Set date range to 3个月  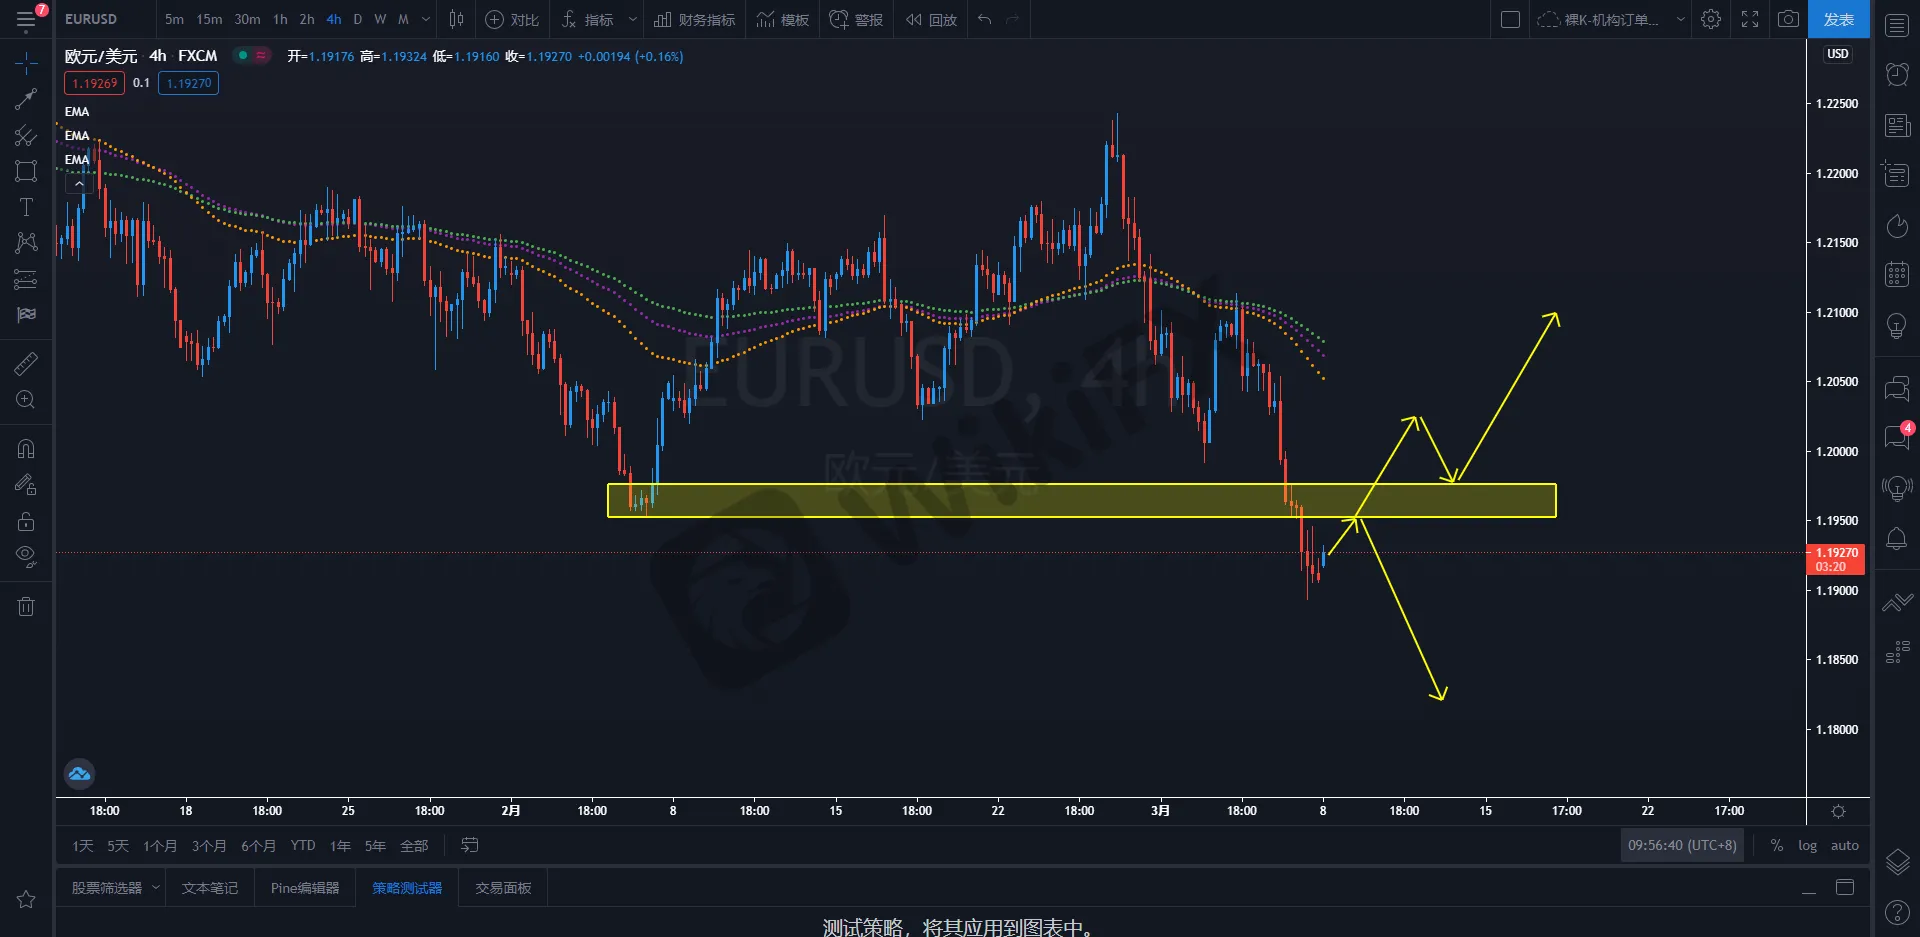pos(208,846)
